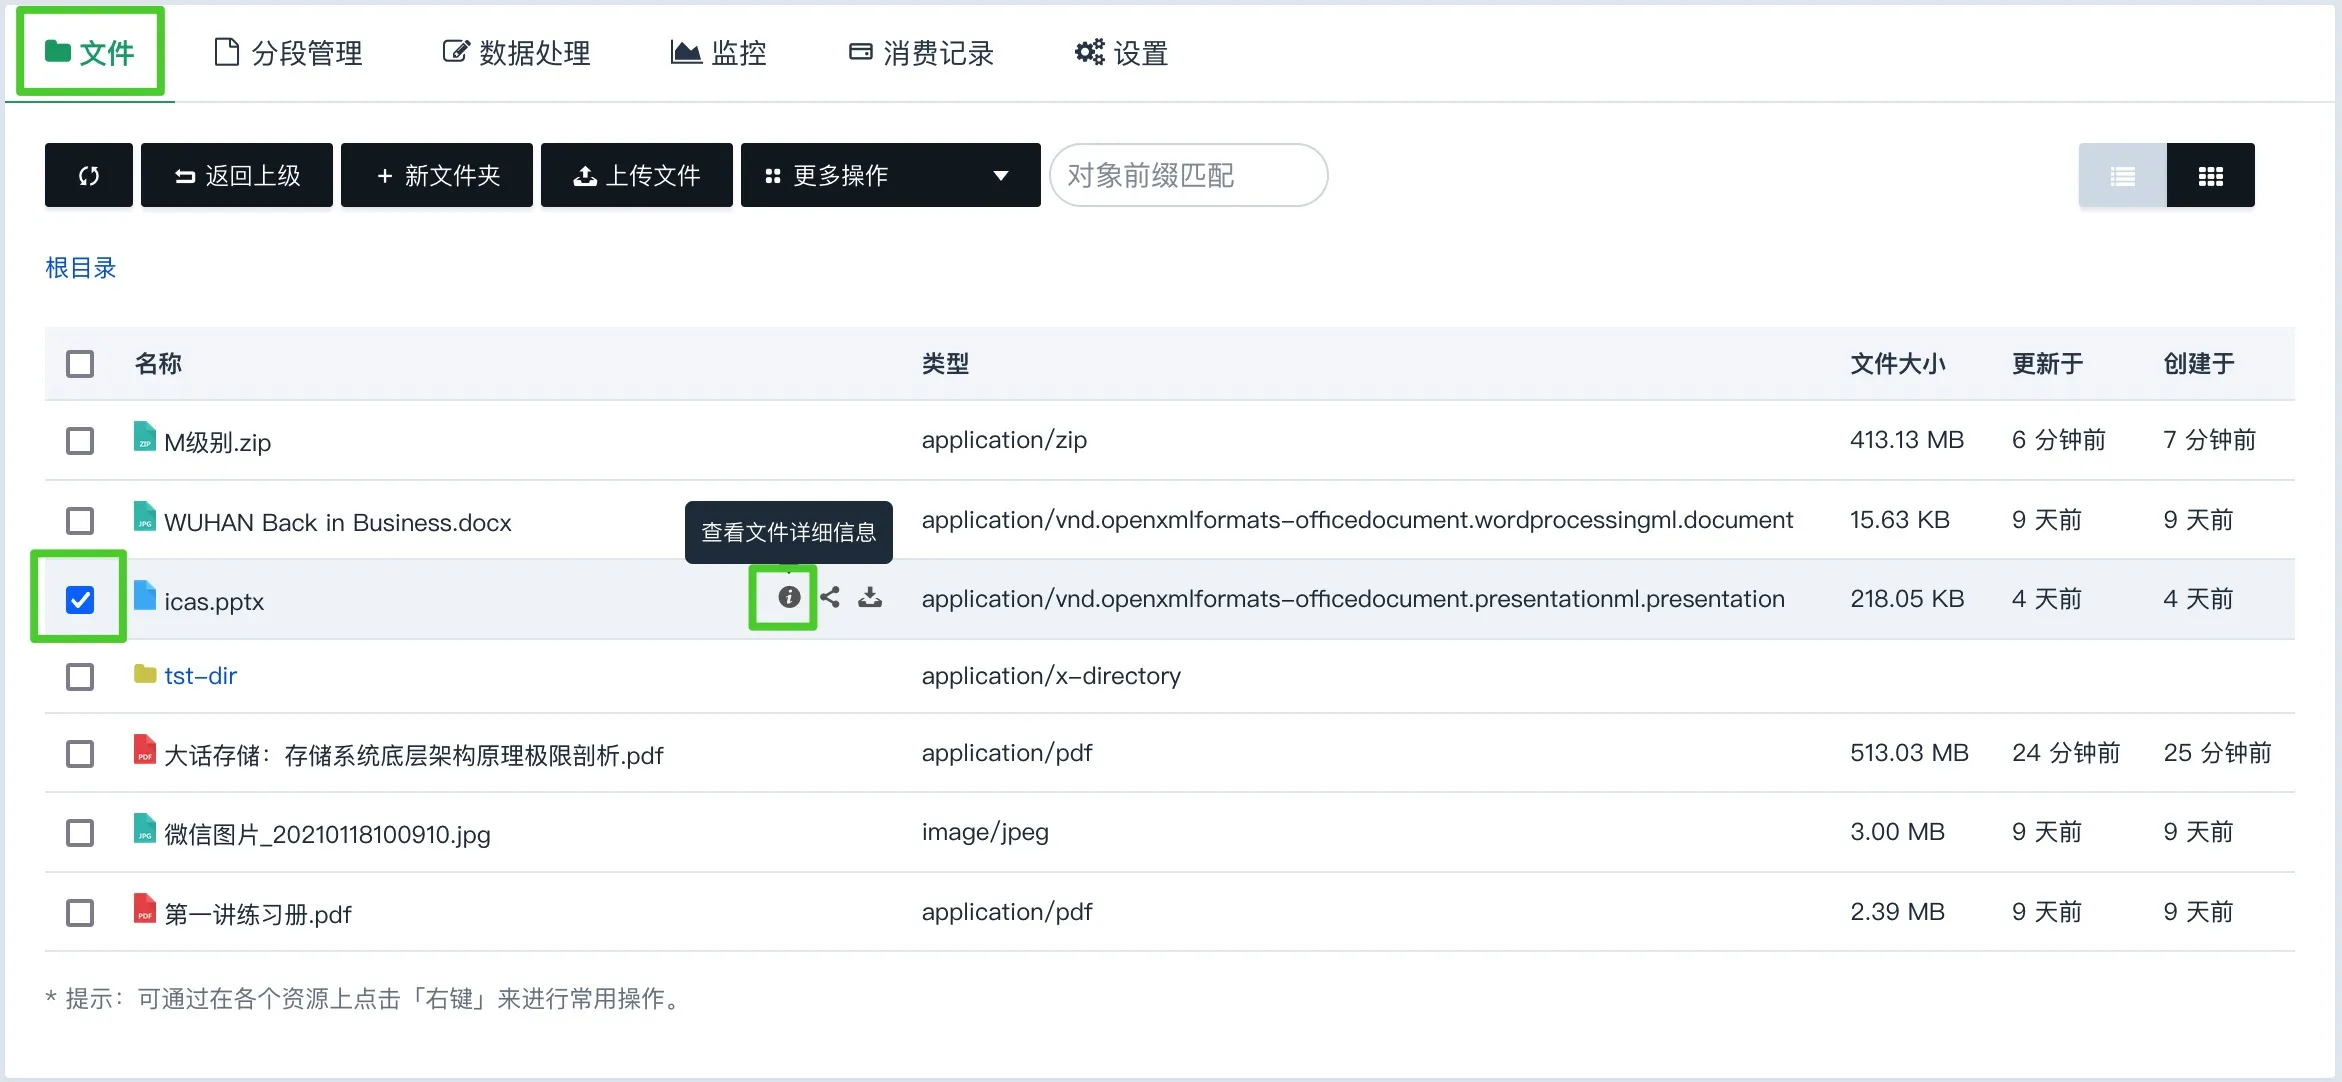Image resolution: width=2342 pixels, height=1082 pixels.
Task: Uncheck the icas.pptx checkbox
Action: coord(80,599)
